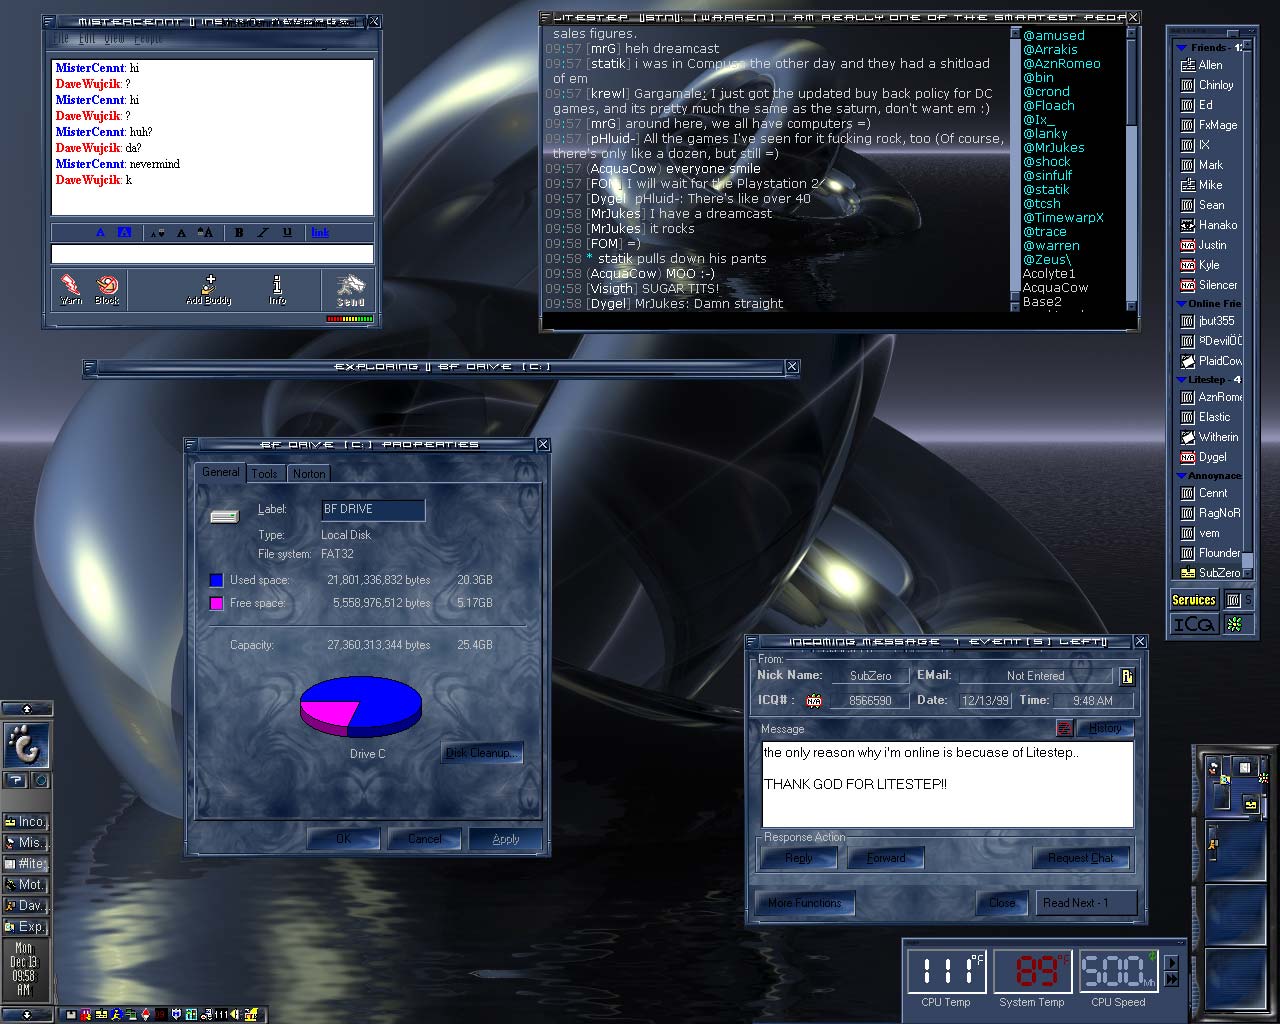1280x1024 pixels.
Task: Click the down arrow below Litestep taskbar
Action: coord(26,1015)
